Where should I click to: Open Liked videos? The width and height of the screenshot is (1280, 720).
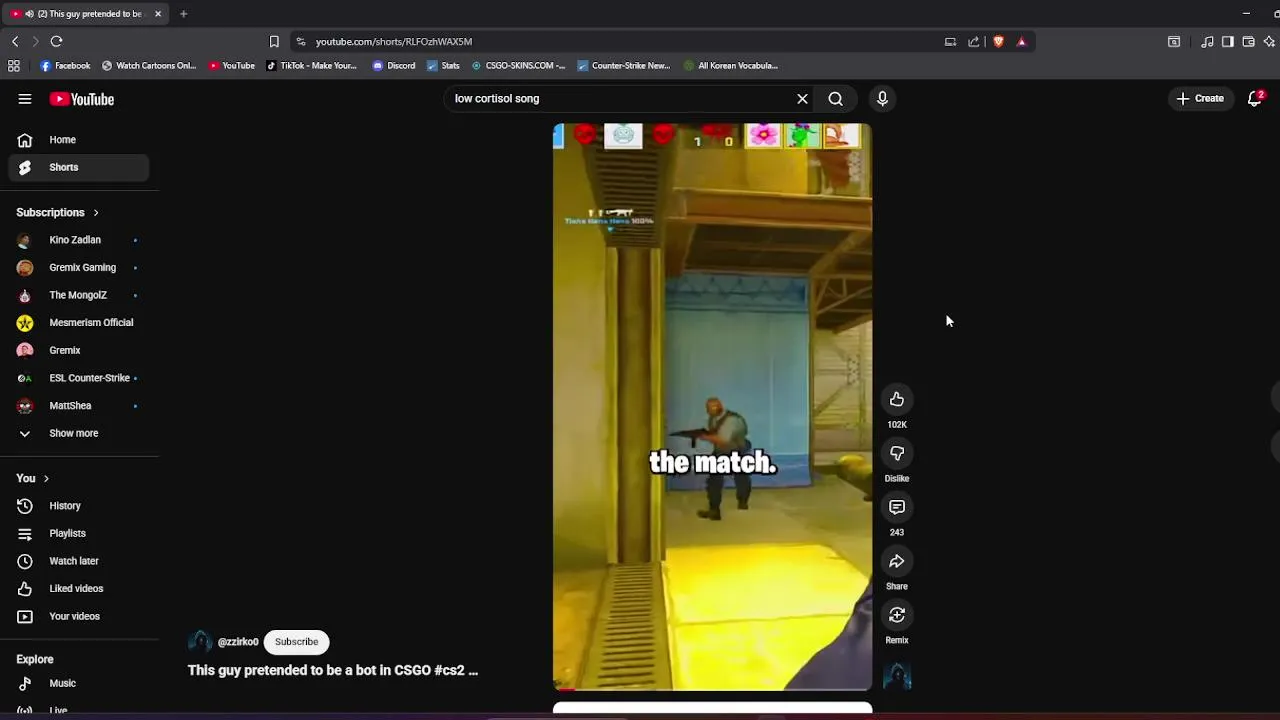pyautogui.click(x=79, y=589)
